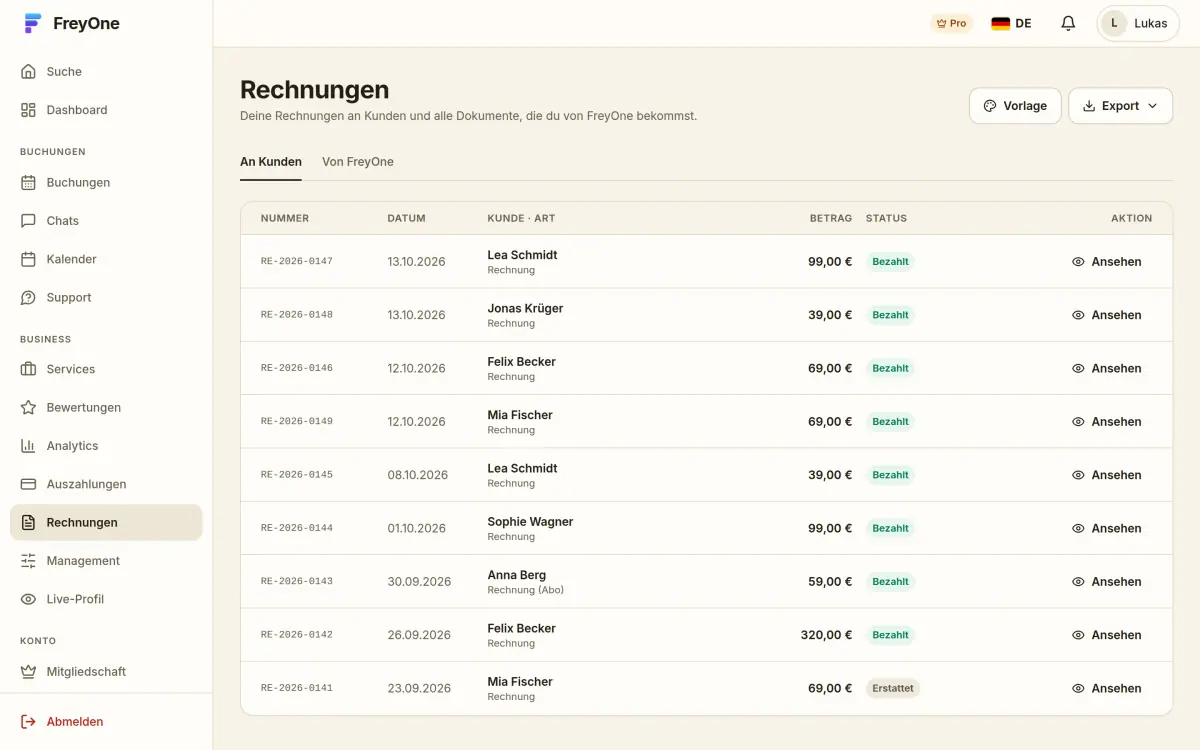Viewport: 1200px width, 750px height.
Task: Click the date 01.10.2026
Action: click(416, 528)
